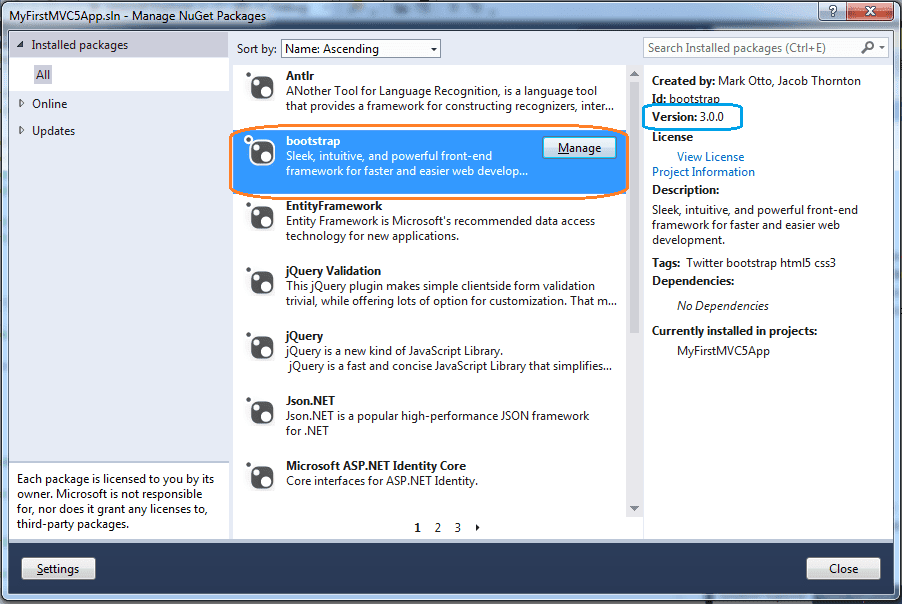Select the jQuery Validation package title
902x604 pixels.
pyautogui.click(x=333, y=271)
